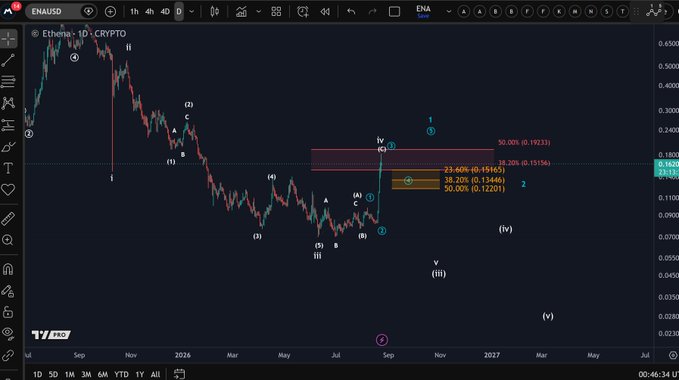Toggle magnet mode on the chart
This screenshot has height=380, width=679.
pos(8,269)
